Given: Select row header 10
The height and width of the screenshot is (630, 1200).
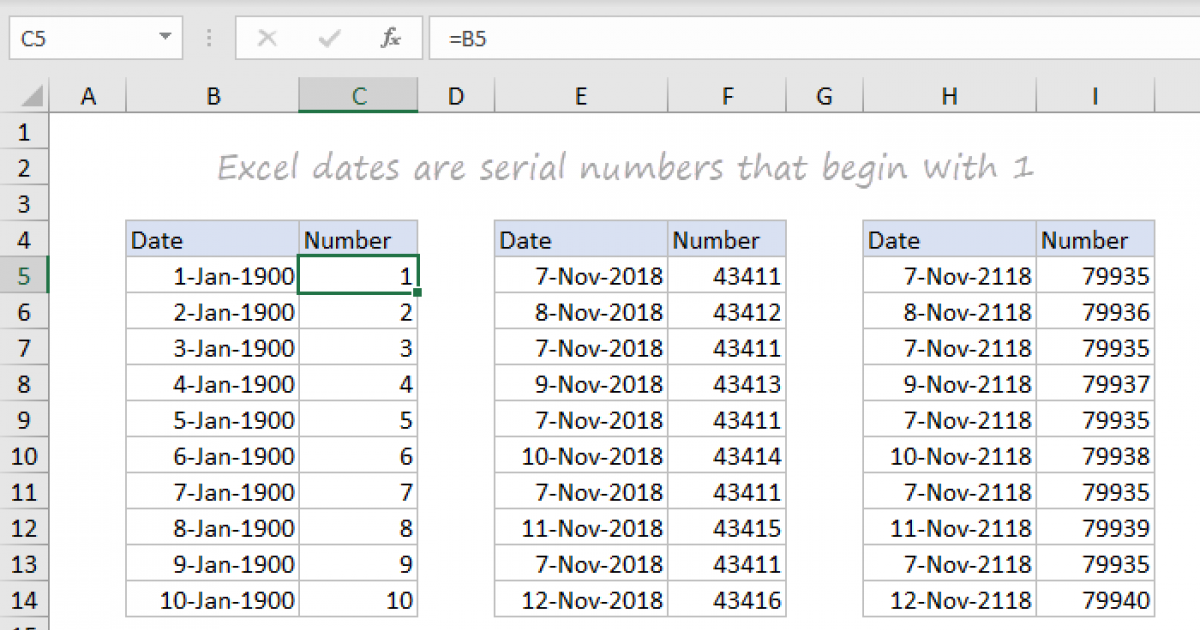Looking at the screenshot, I should pos(25,456).
